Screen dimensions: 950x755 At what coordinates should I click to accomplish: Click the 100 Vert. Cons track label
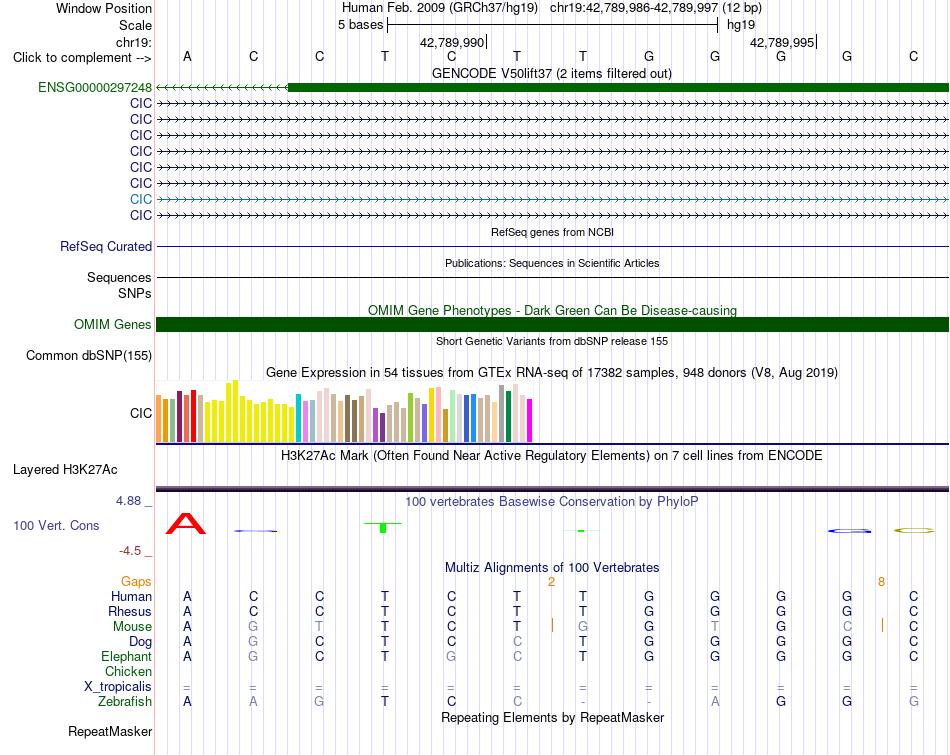point(56,525)
